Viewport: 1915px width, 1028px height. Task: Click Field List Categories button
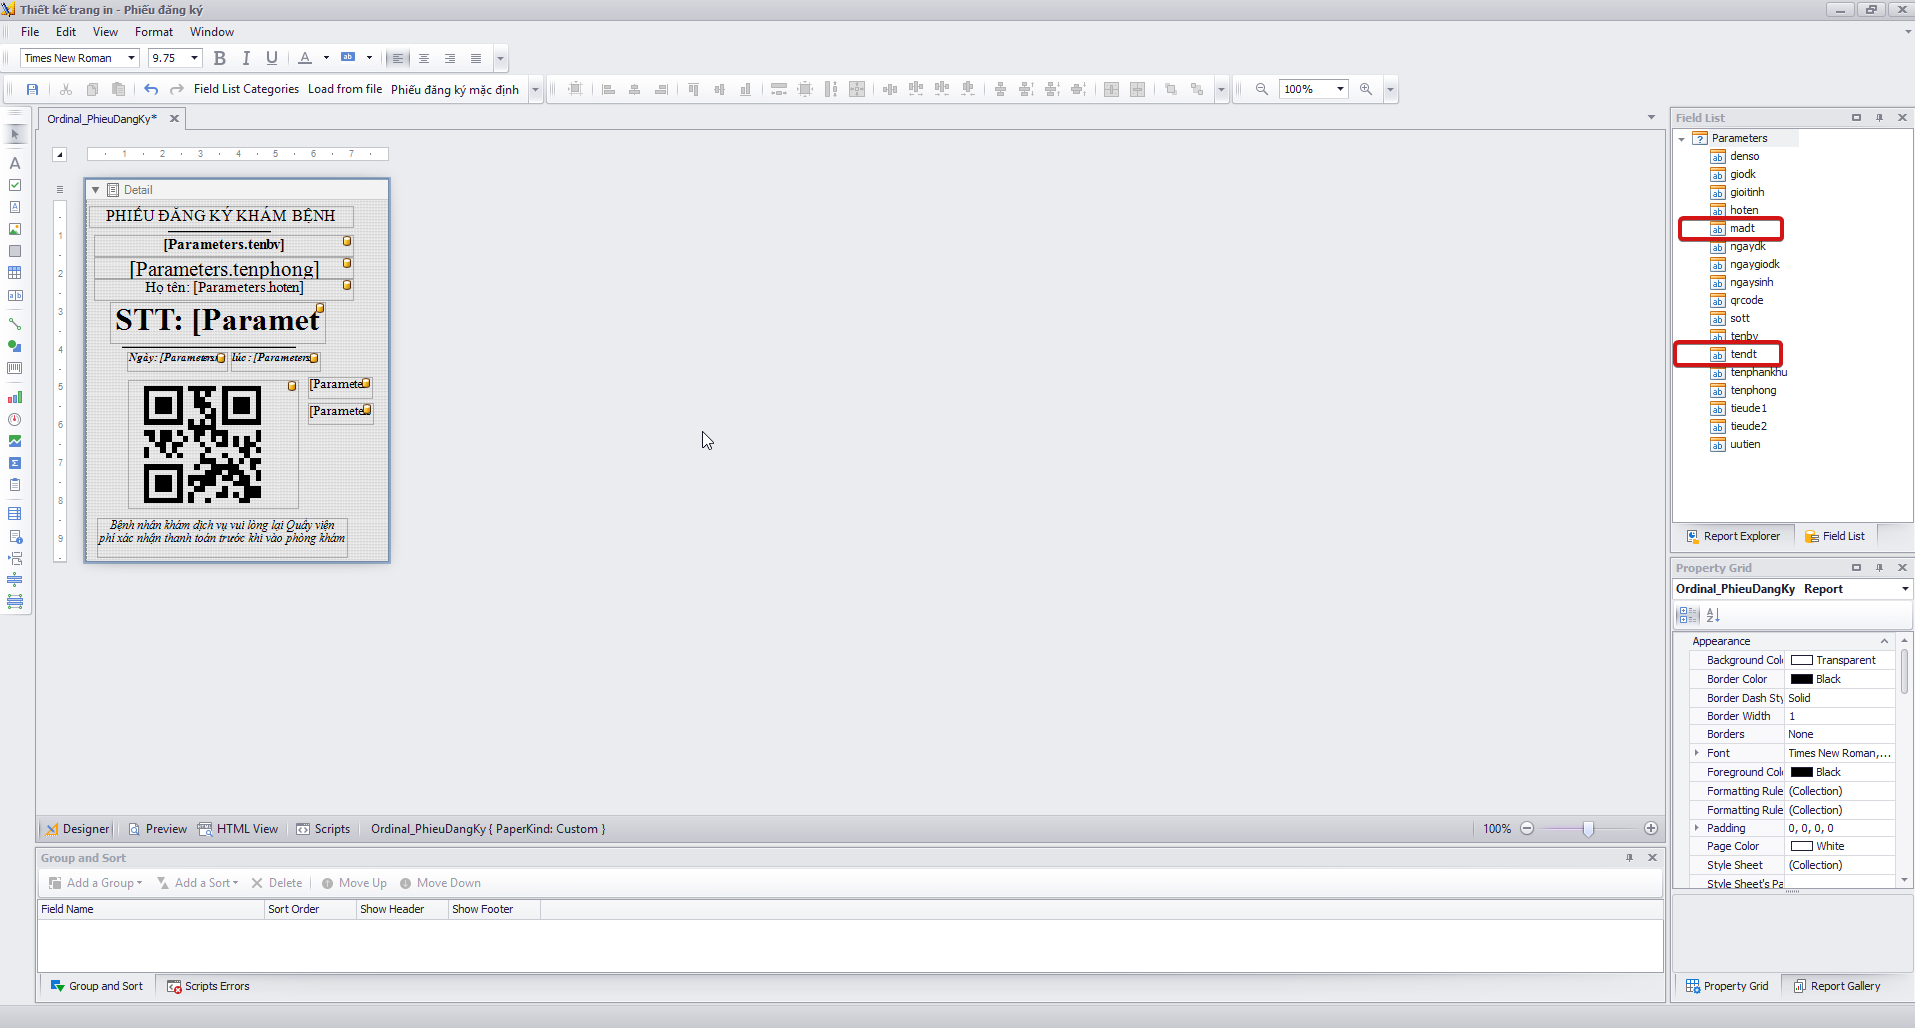pyautogui.click(x=246, y=89)
